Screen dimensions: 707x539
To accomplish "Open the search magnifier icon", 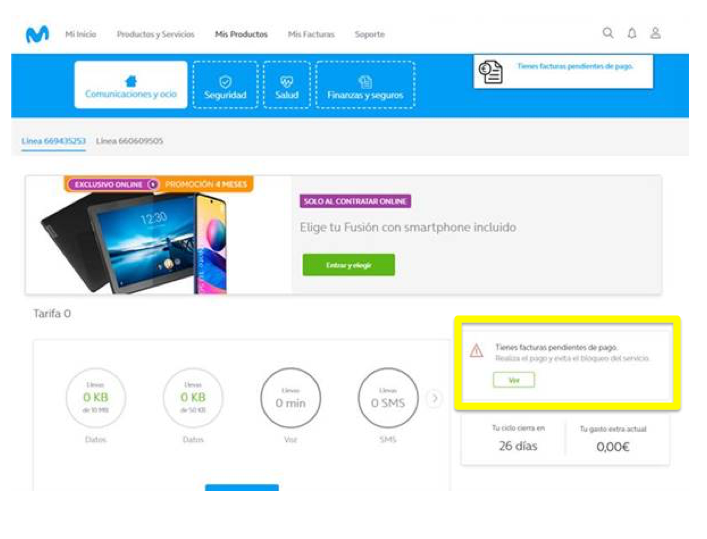I will pyautogui.click(x=608, y=33).
